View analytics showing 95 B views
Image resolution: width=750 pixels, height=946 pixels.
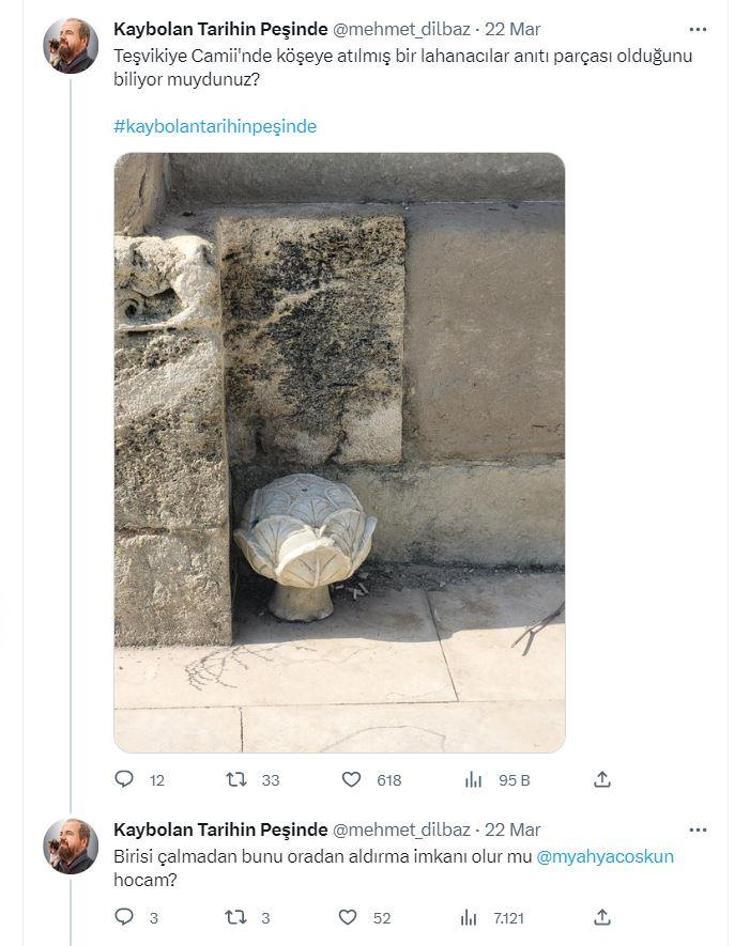[473, 780]
